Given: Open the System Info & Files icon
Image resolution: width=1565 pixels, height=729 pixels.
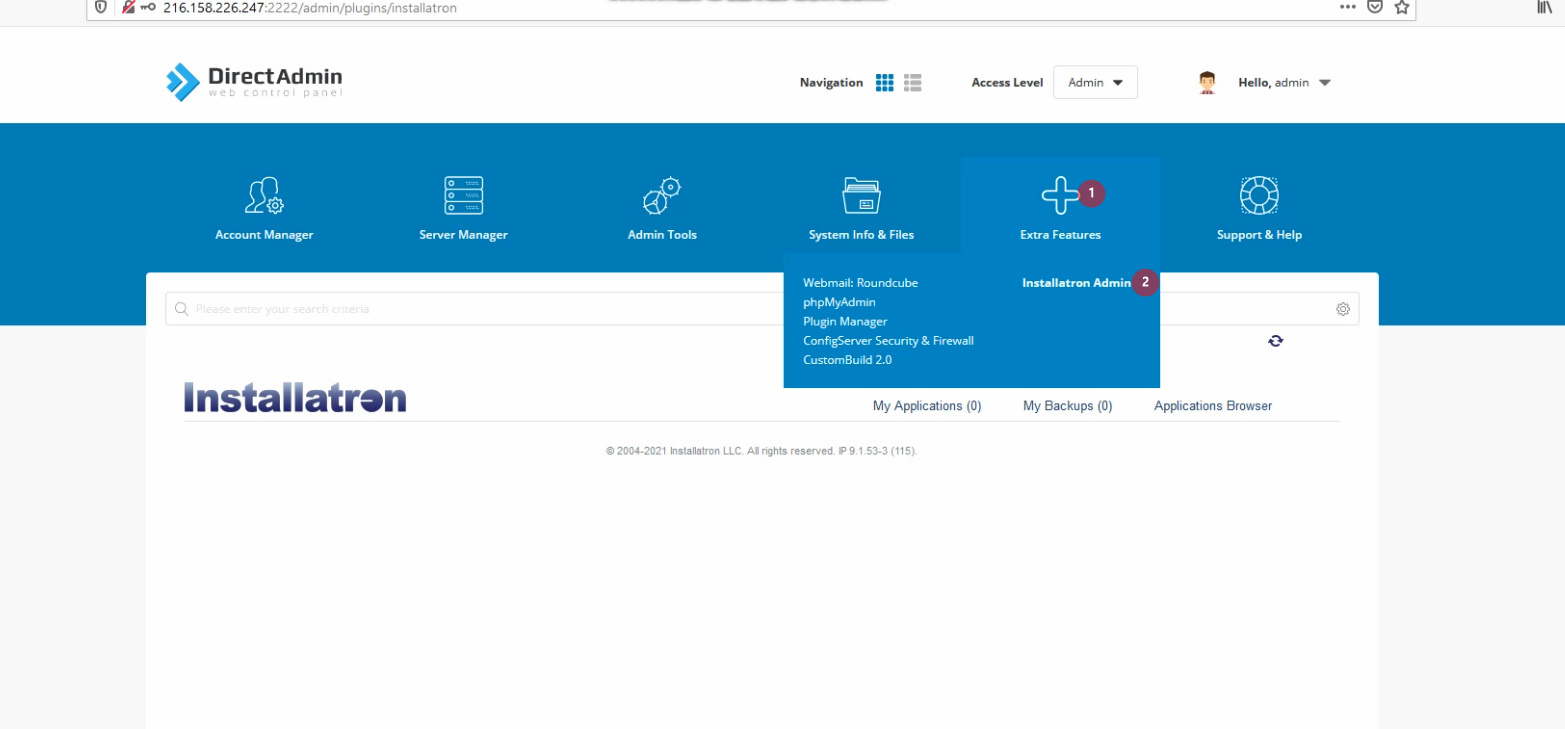Looking at the screenshot, I should tap(861, 195).
